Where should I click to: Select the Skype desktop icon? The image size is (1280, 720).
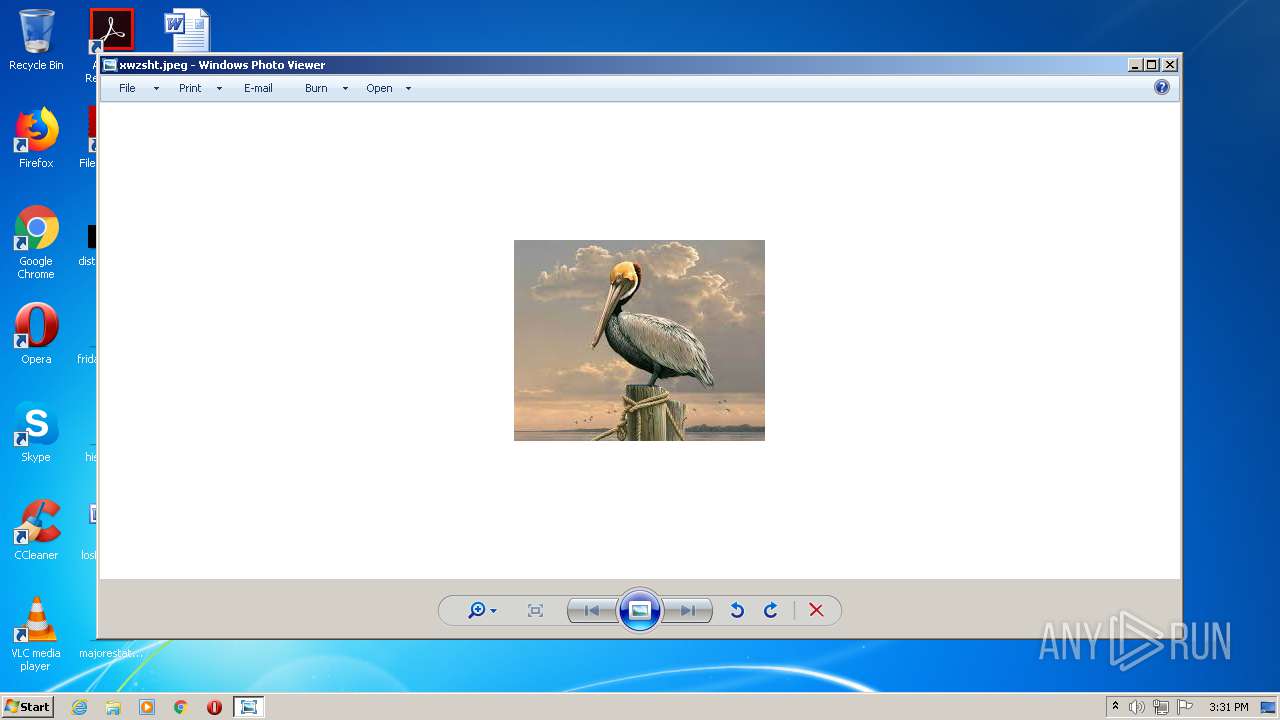point(36,432)
